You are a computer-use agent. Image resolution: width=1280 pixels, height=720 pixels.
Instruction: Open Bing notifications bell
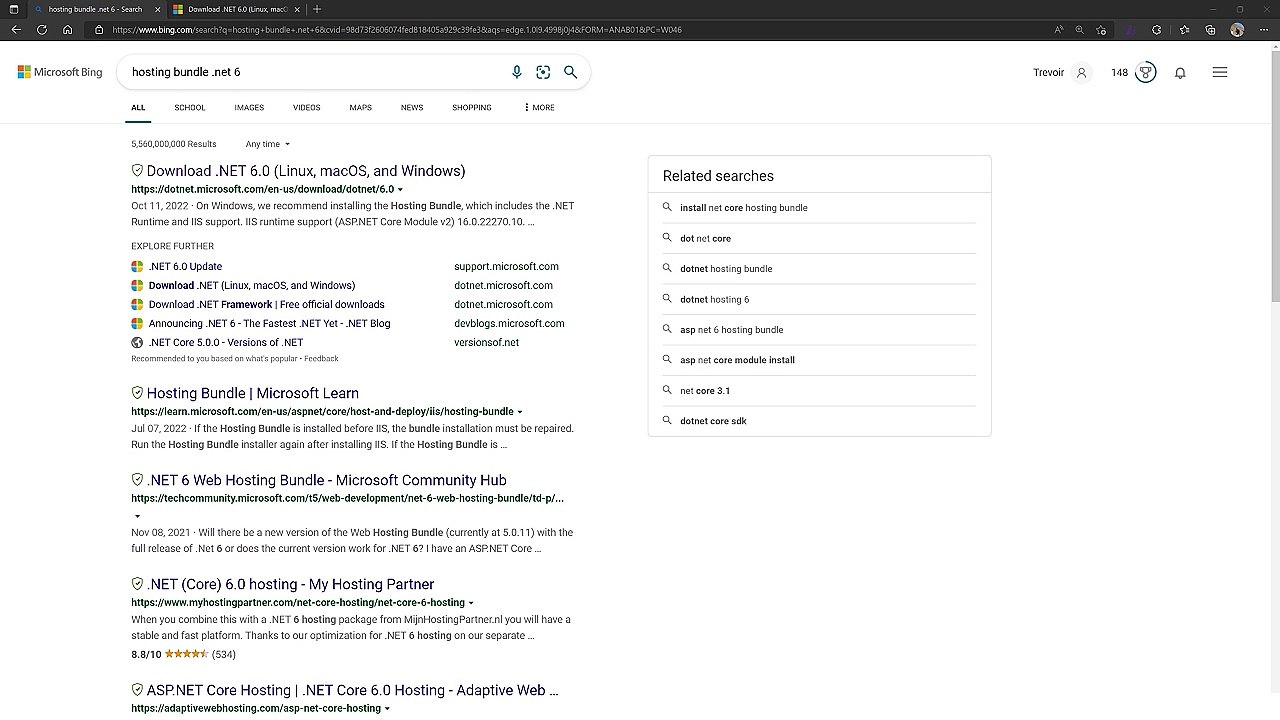(1180, 72)
